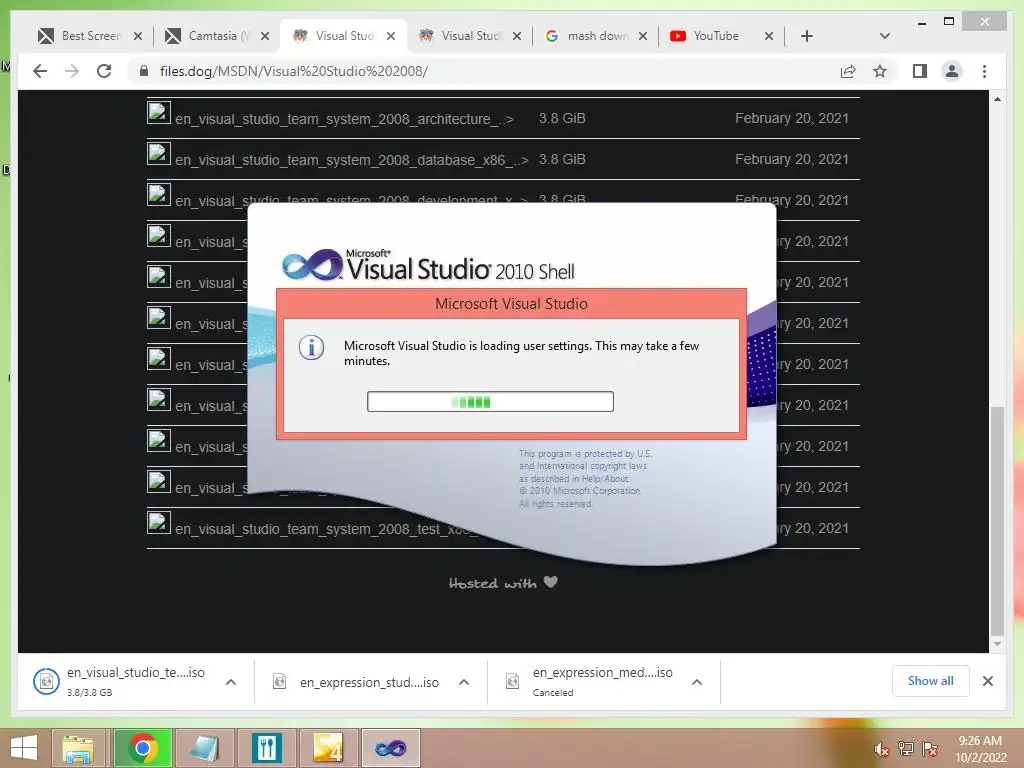Open File Explorer from the taskbar
This screenshot has width=1024, height=768.
coord(77,748)
